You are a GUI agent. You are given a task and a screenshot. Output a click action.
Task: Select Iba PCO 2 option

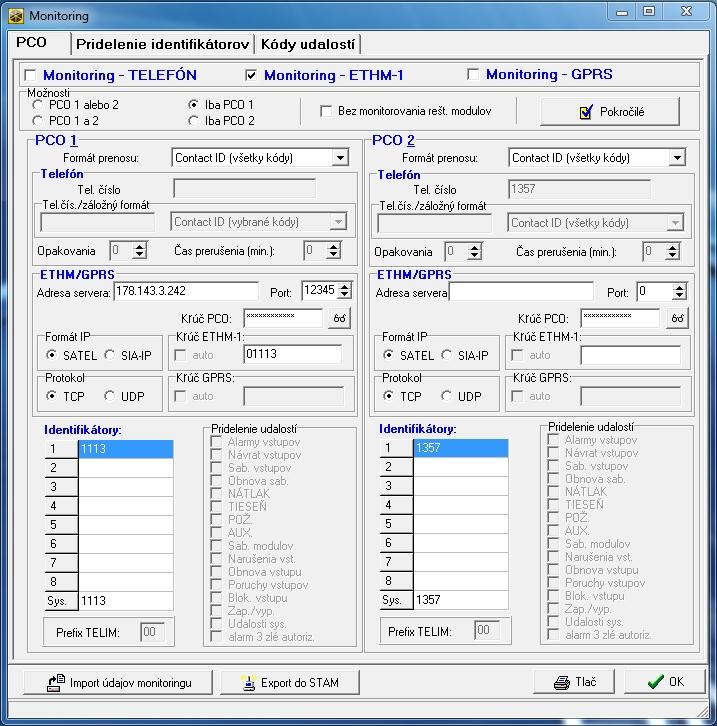tap(193, 121)
